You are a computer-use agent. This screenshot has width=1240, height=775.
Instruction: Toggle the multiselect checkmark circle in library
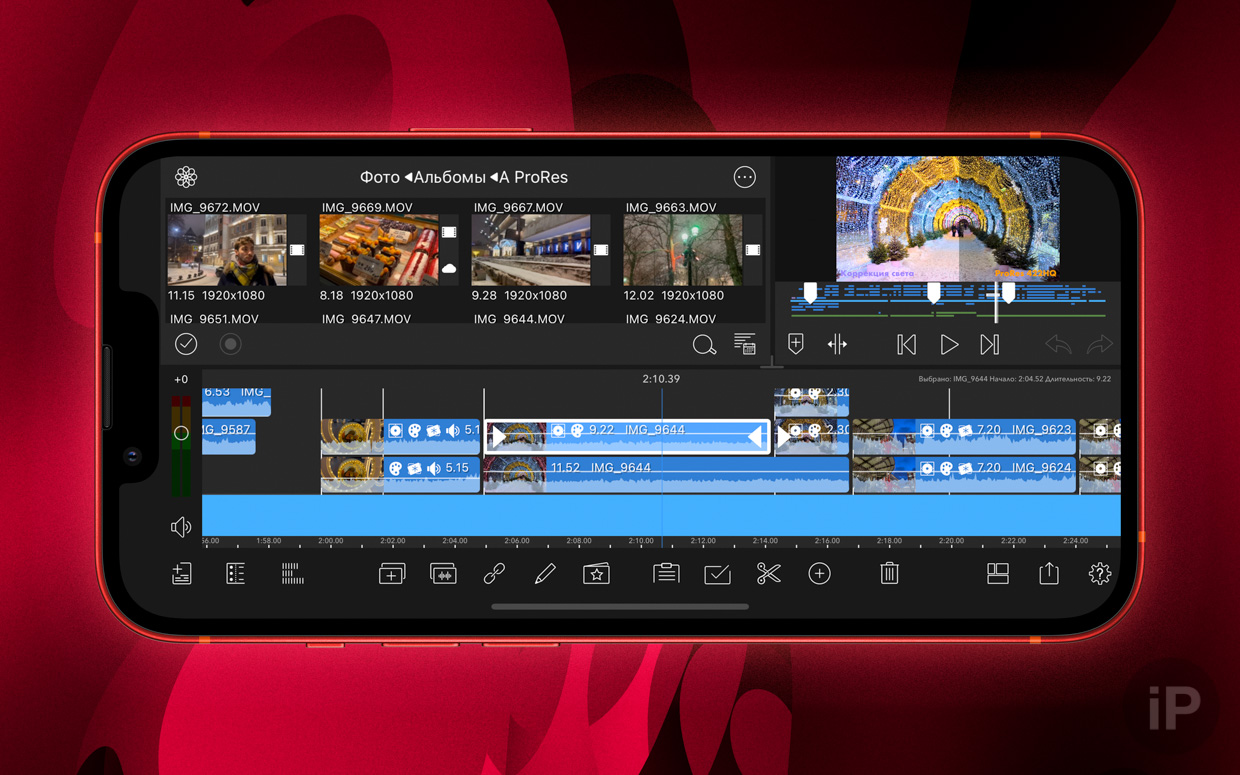pos(186,344)
